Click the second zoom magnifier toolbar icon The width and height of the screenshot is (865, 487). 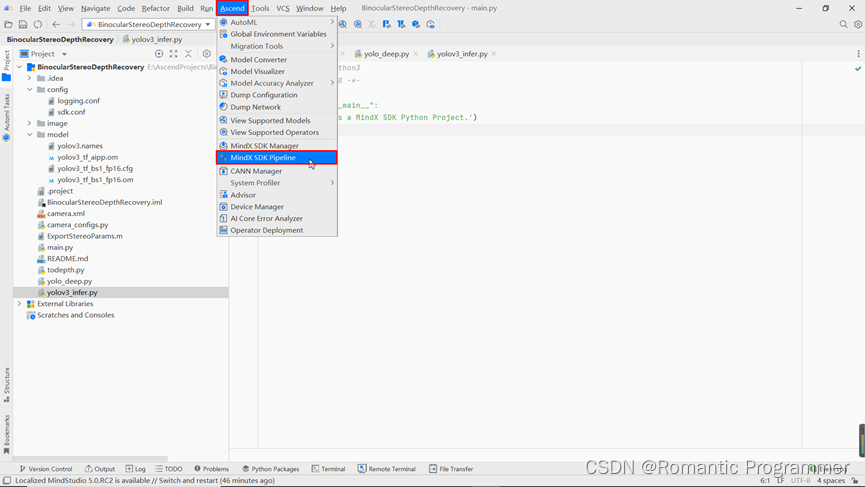[358, 24]
